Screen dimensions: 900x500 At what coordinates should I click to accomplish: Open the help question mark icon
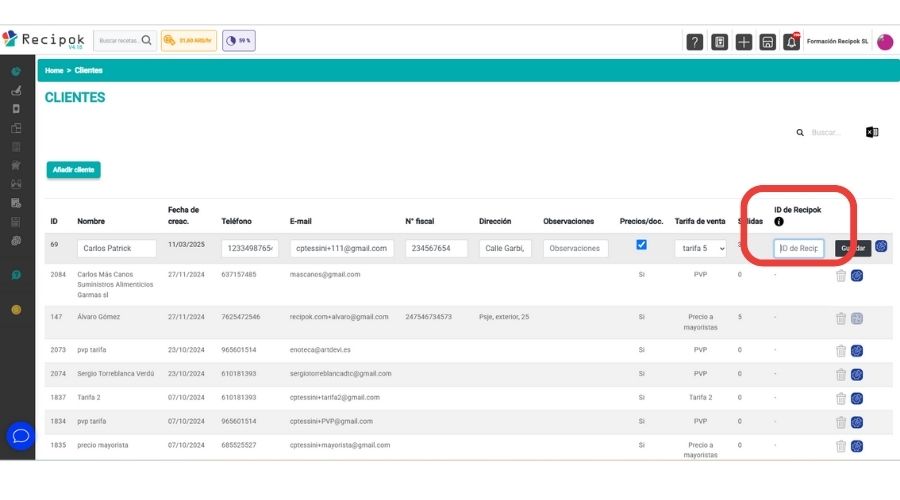point(695,41)
